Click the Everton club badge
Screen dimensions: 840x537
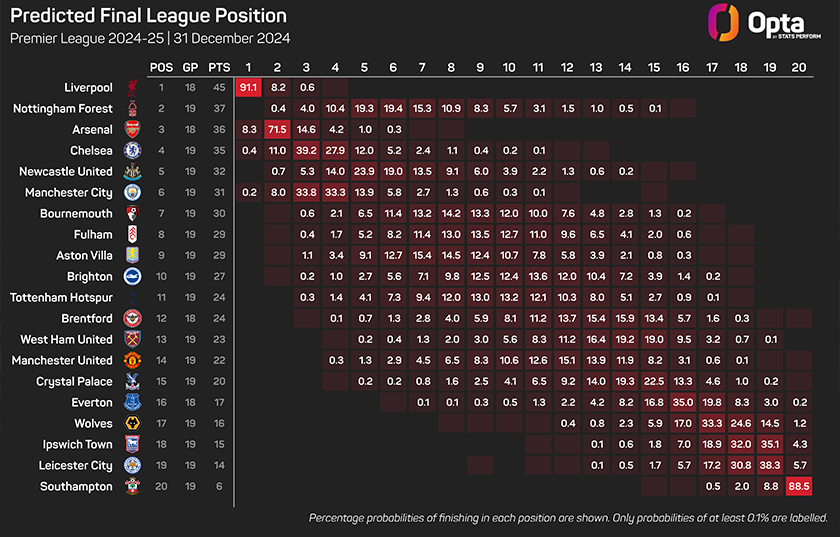[x=132, y=402]
